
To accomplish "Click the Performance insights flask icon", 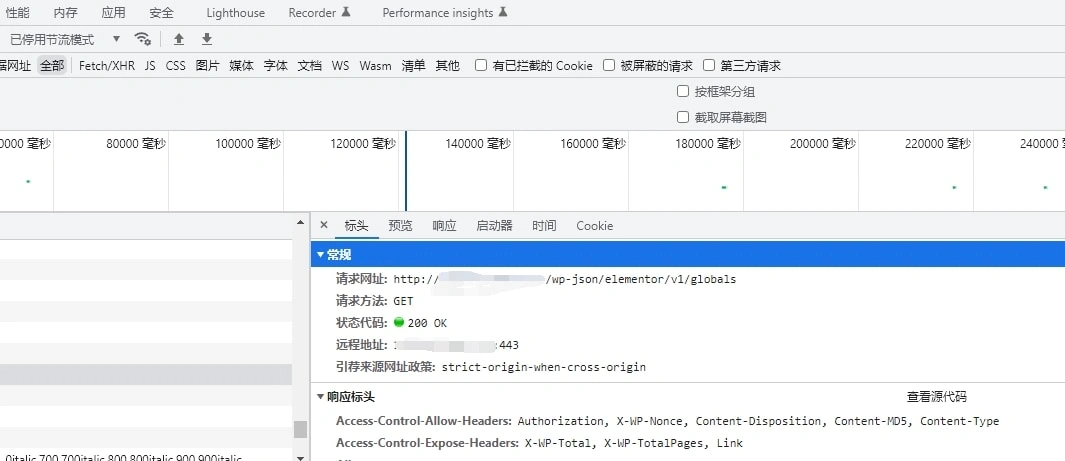I will 503,13.
